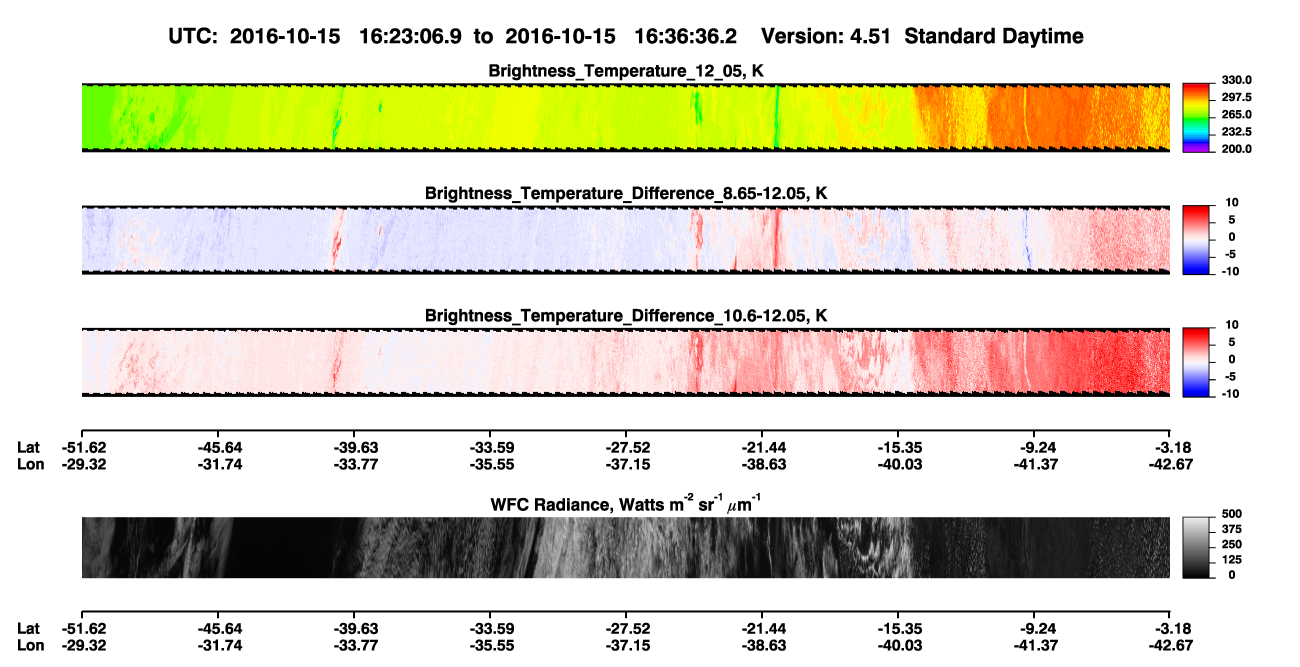This screenshot has height=667, width=1300.
Task: Click the 'Lat' label below the WFC Radiance panel
Action: [29, 628]
